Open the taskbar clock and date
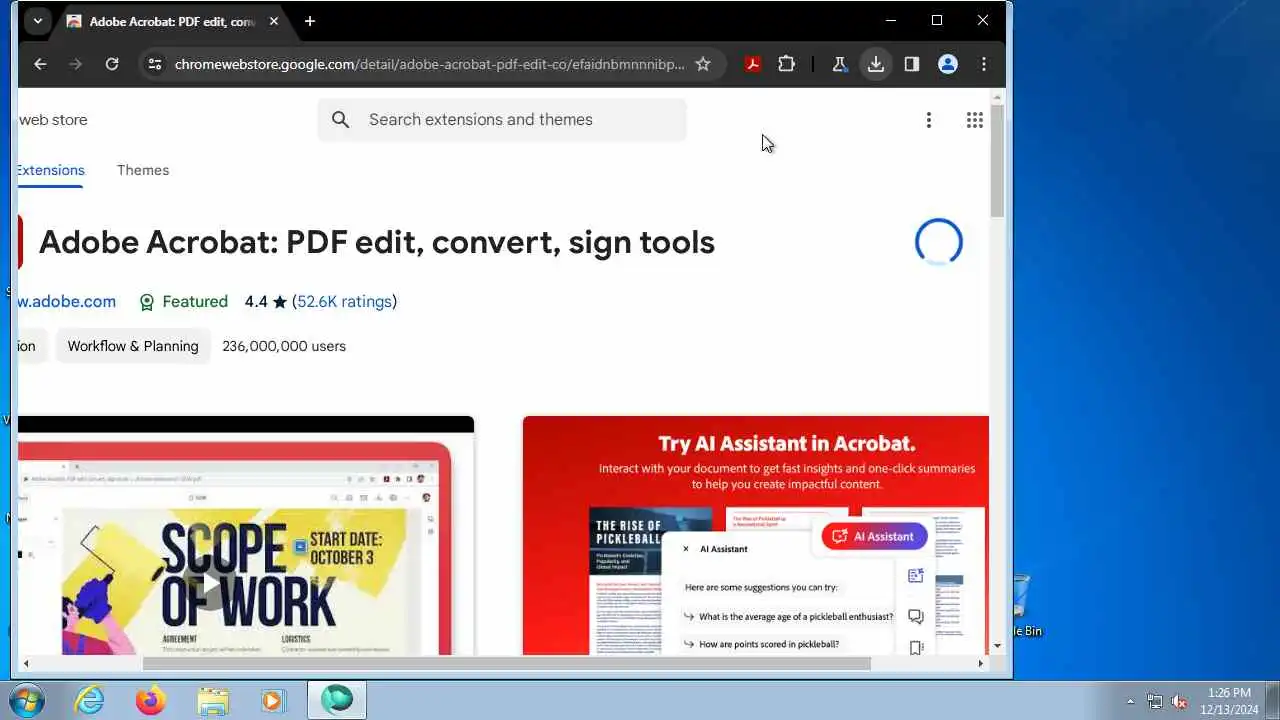1280x720 pixels. (x=1230, y=701)
